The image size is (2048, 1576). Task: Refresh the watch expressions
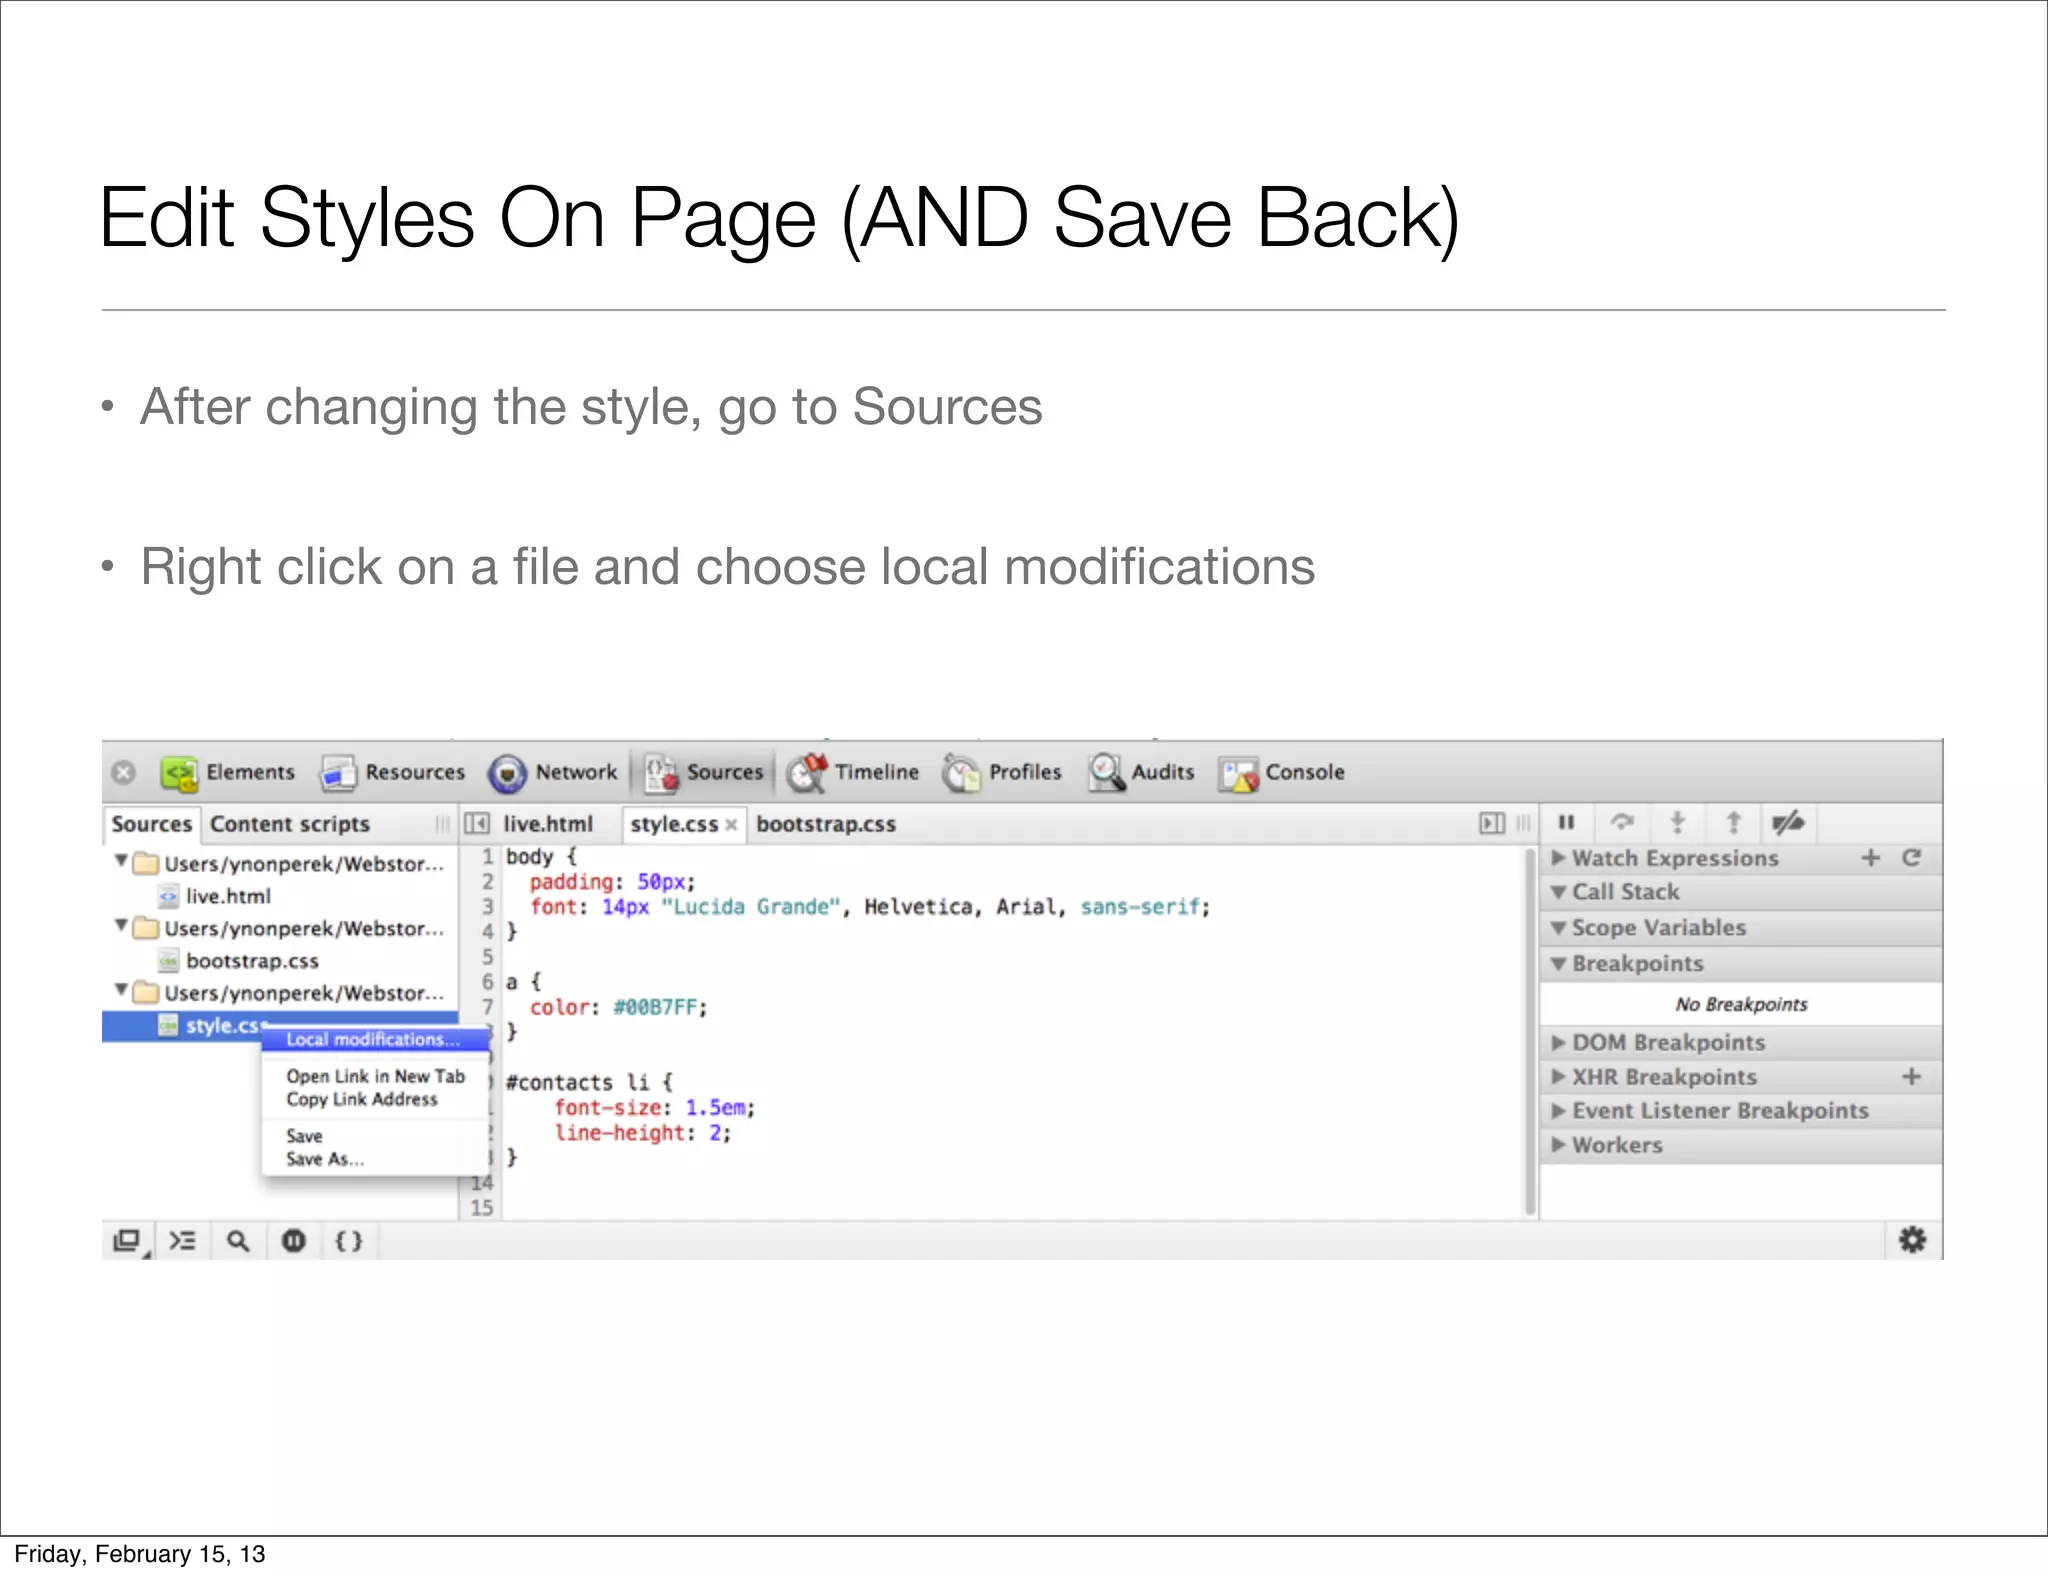1912,858
